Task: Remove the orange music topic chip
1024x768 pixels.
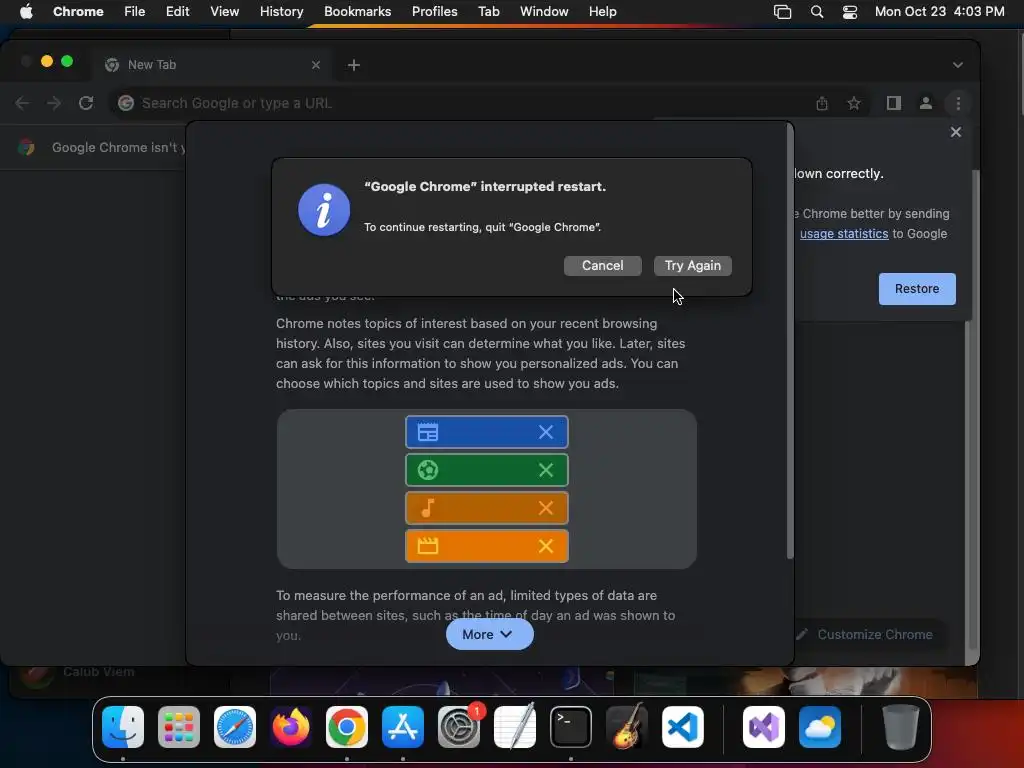Action: point(546,508)
